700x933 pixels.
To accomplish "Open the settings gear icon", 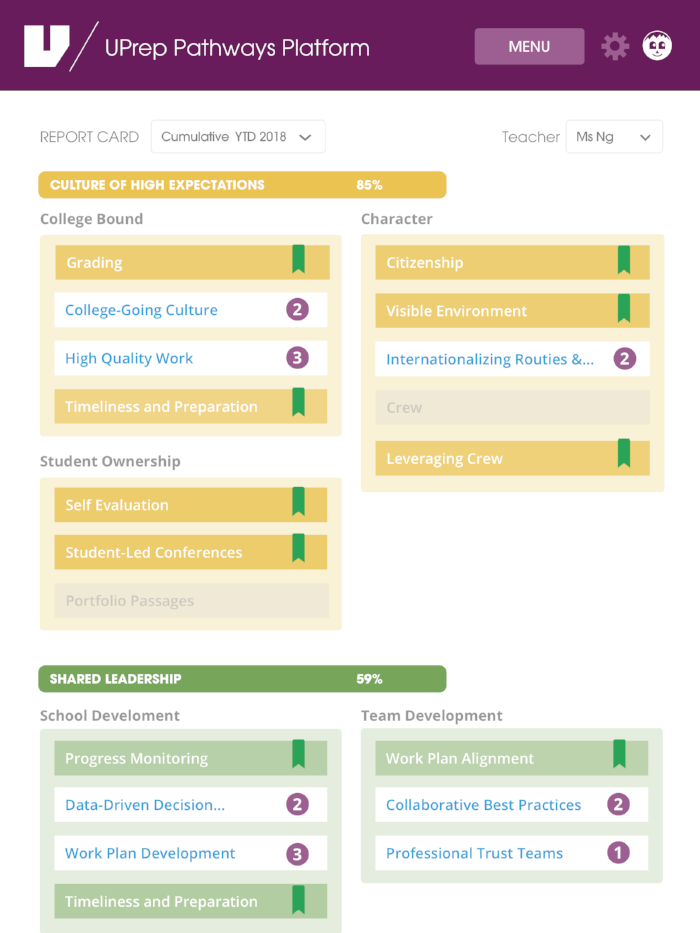I will pyautogui.click(x=615, y=46).
